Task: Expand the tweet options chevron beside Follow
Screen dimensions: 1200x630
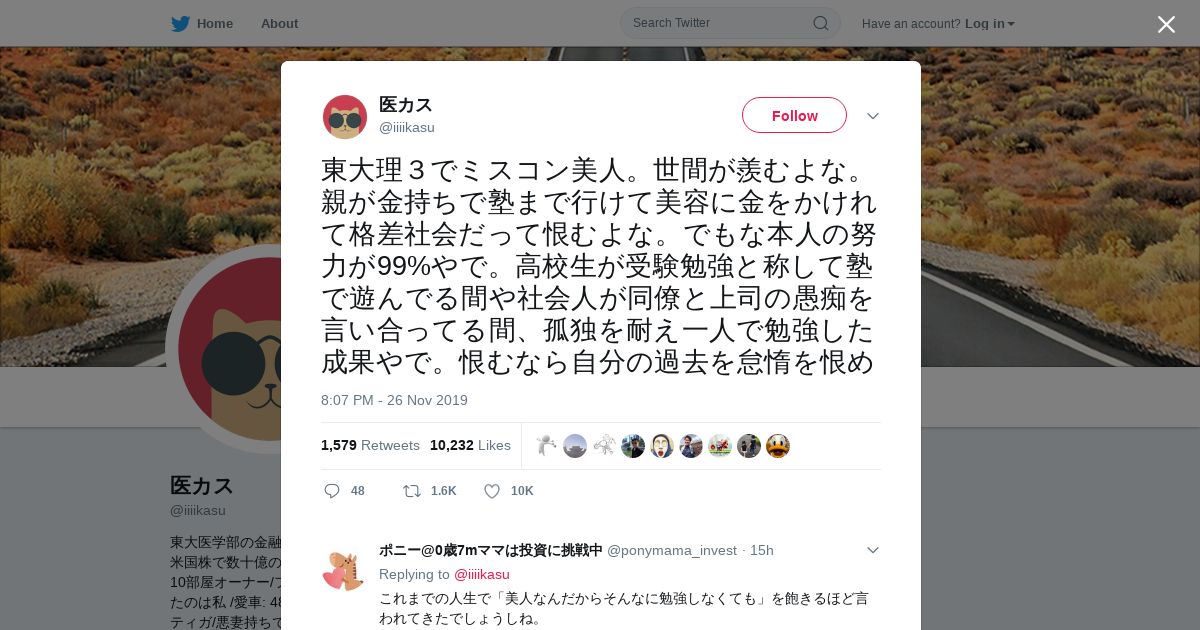Action: 872,116
